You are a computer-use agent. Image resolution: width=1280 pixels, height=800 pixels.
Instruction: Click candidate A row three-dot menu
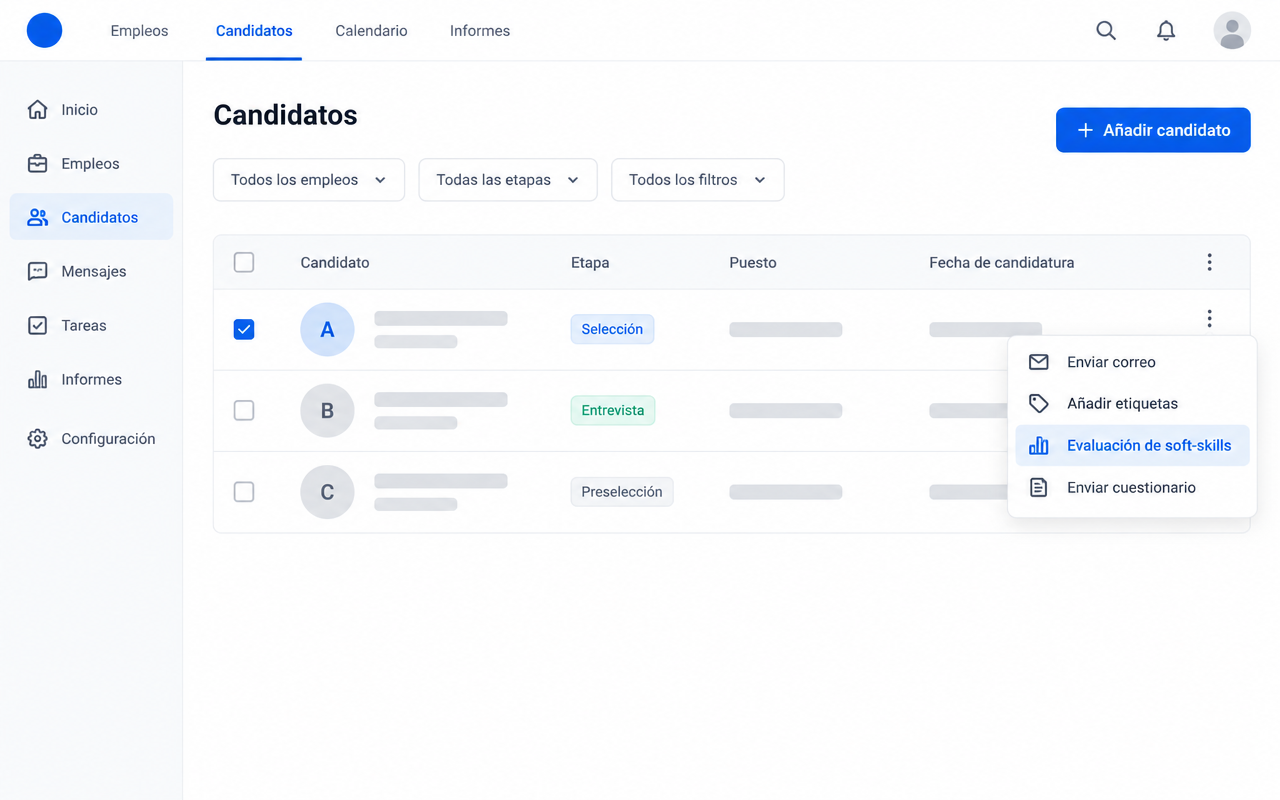pyautogui.click(x=1209, y=318)
